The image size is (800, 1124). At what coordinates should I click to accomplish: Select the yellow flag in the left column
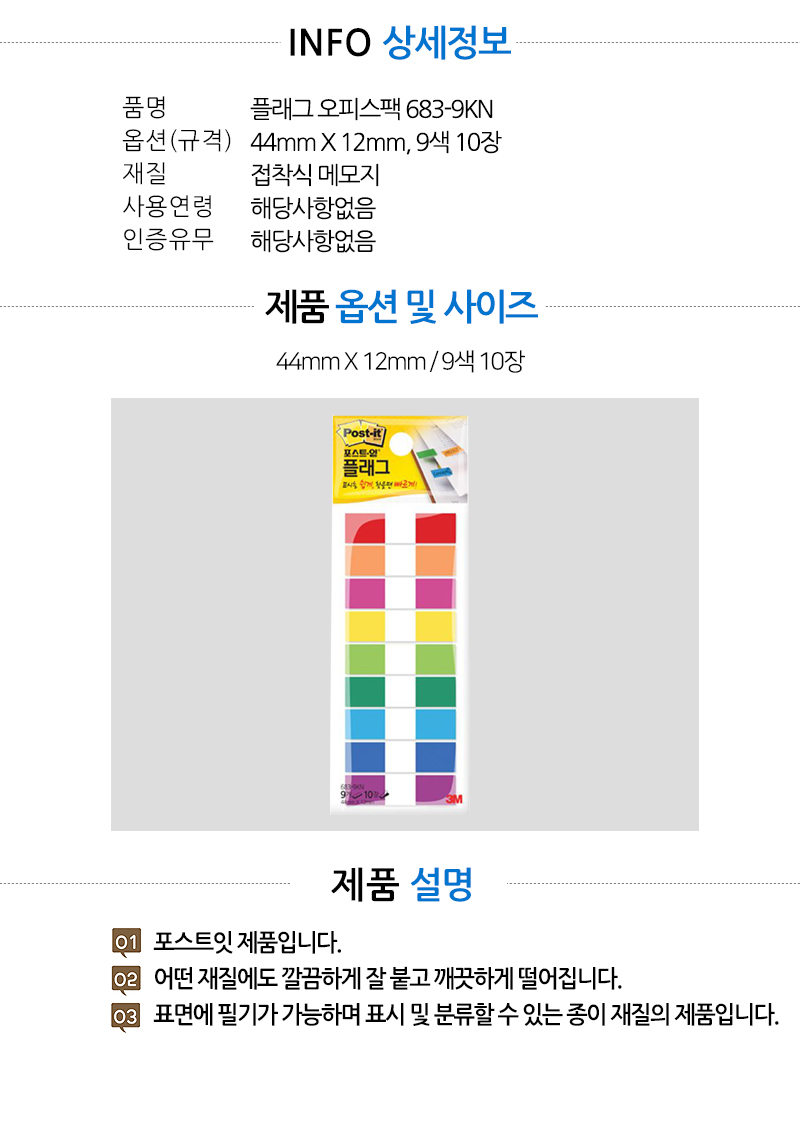click(x=365, y=625)
